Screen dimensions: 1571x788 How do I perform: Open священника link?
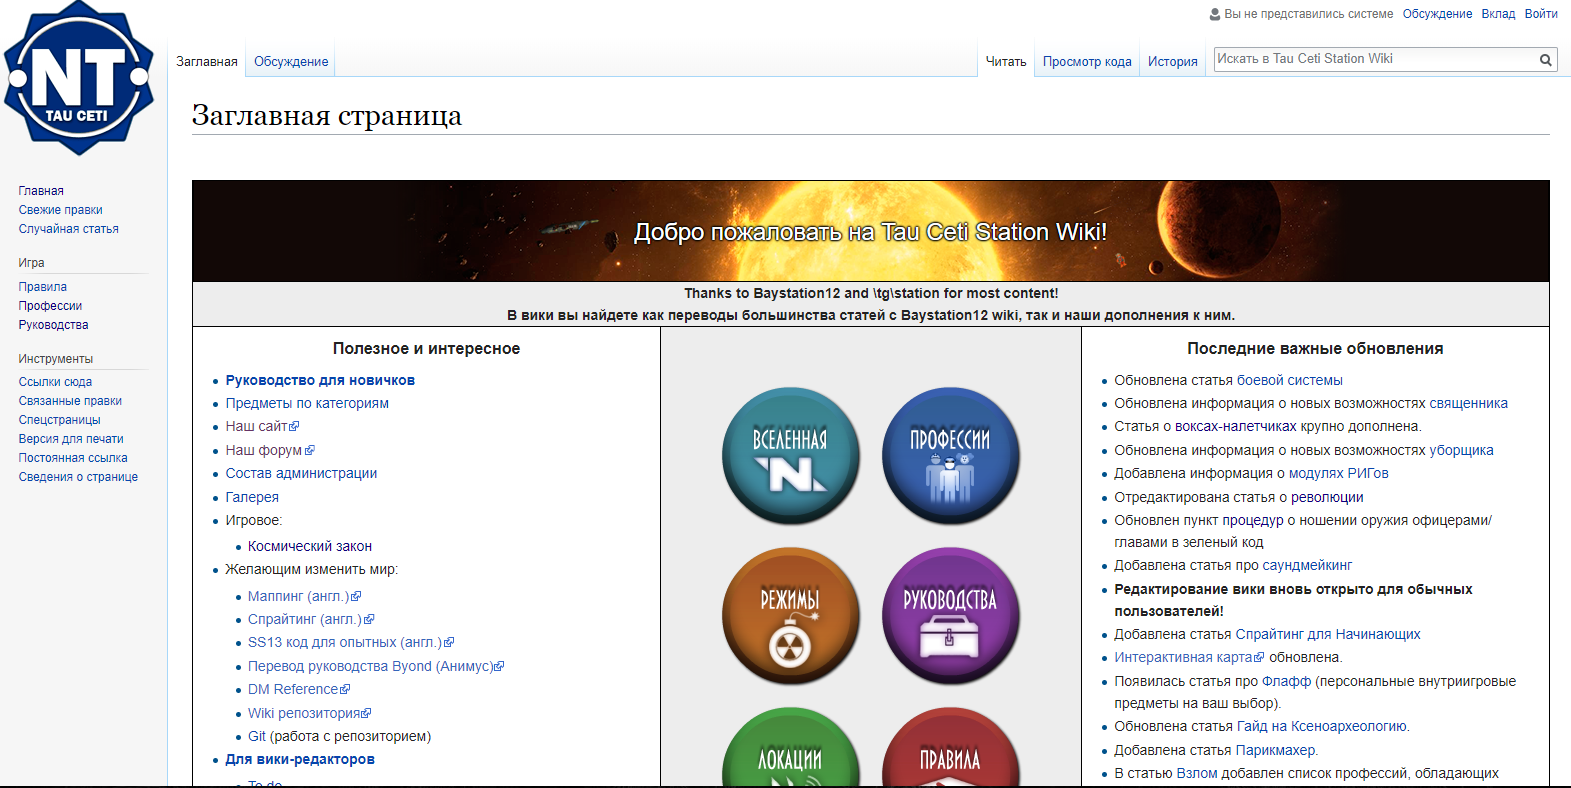pos(1469,403)
